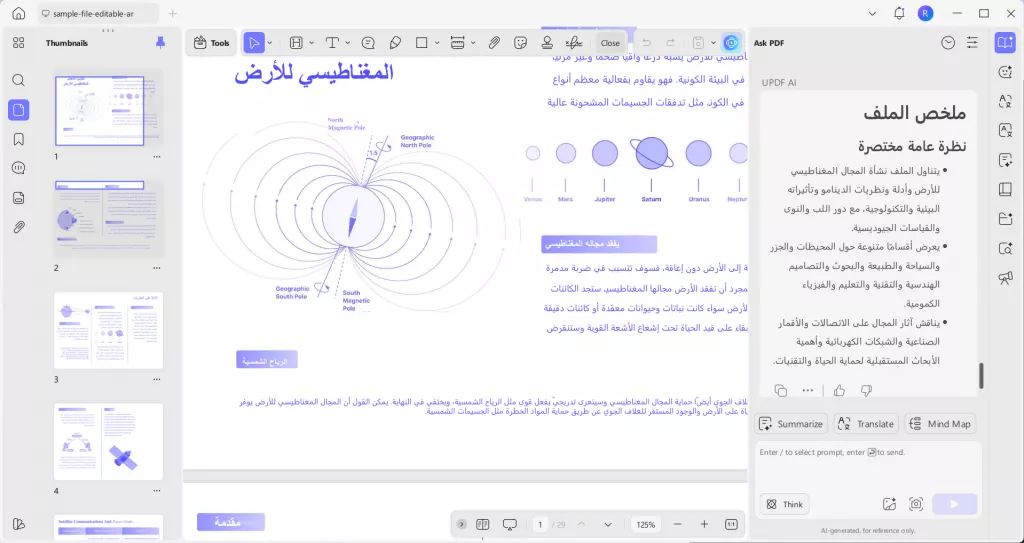Open the attachments panel in left sidebar
Viewport: 1024px width, 543px height.
(x=19, y=227)
